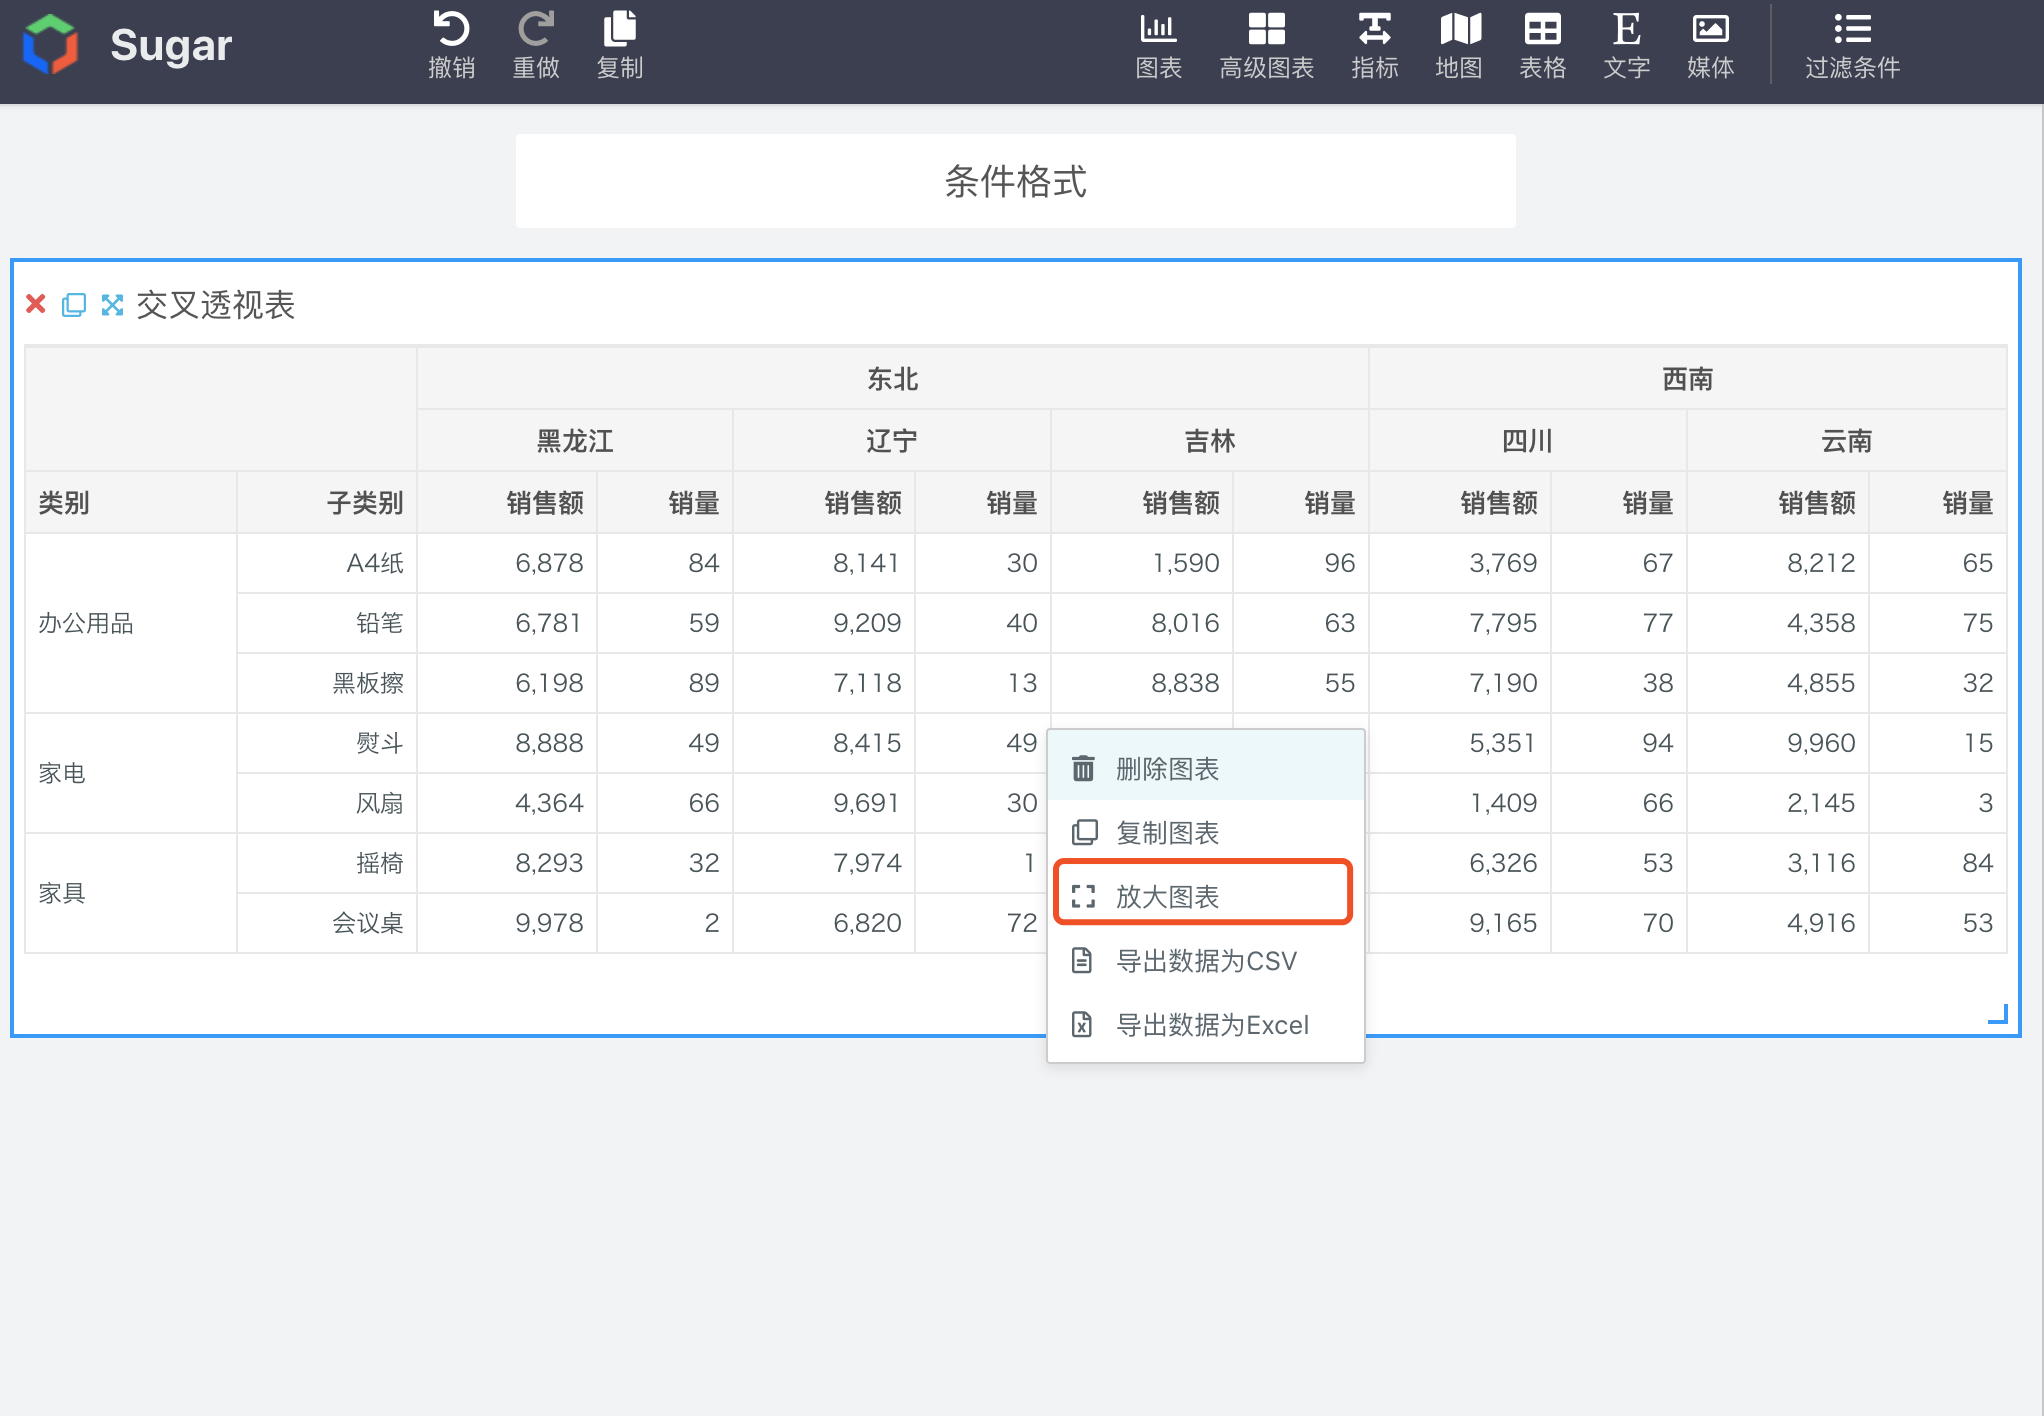Click the 黑板擦 subcategory cell
This screenshot has height=1416, width=2044.
tap(327, 683)
